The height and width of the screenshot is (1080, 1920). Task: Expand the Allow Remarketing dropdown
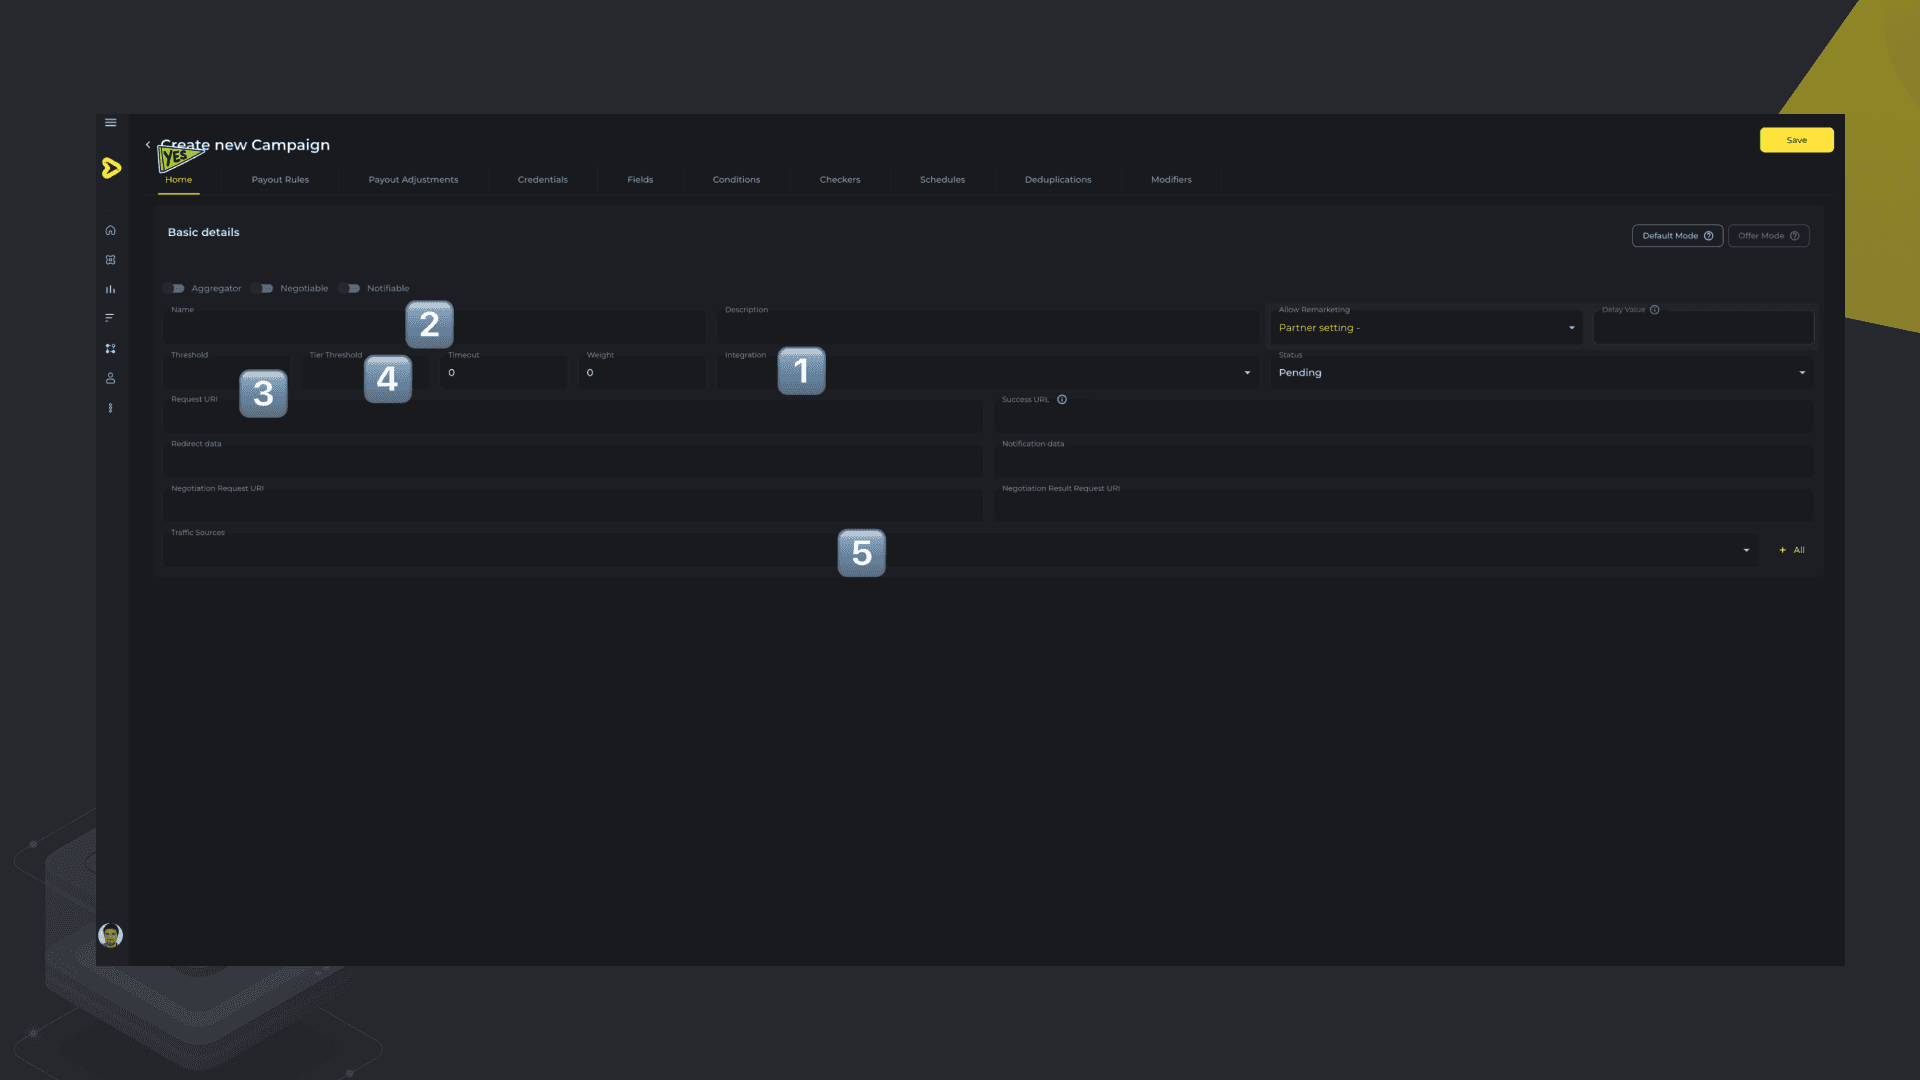pos(1426,328)
